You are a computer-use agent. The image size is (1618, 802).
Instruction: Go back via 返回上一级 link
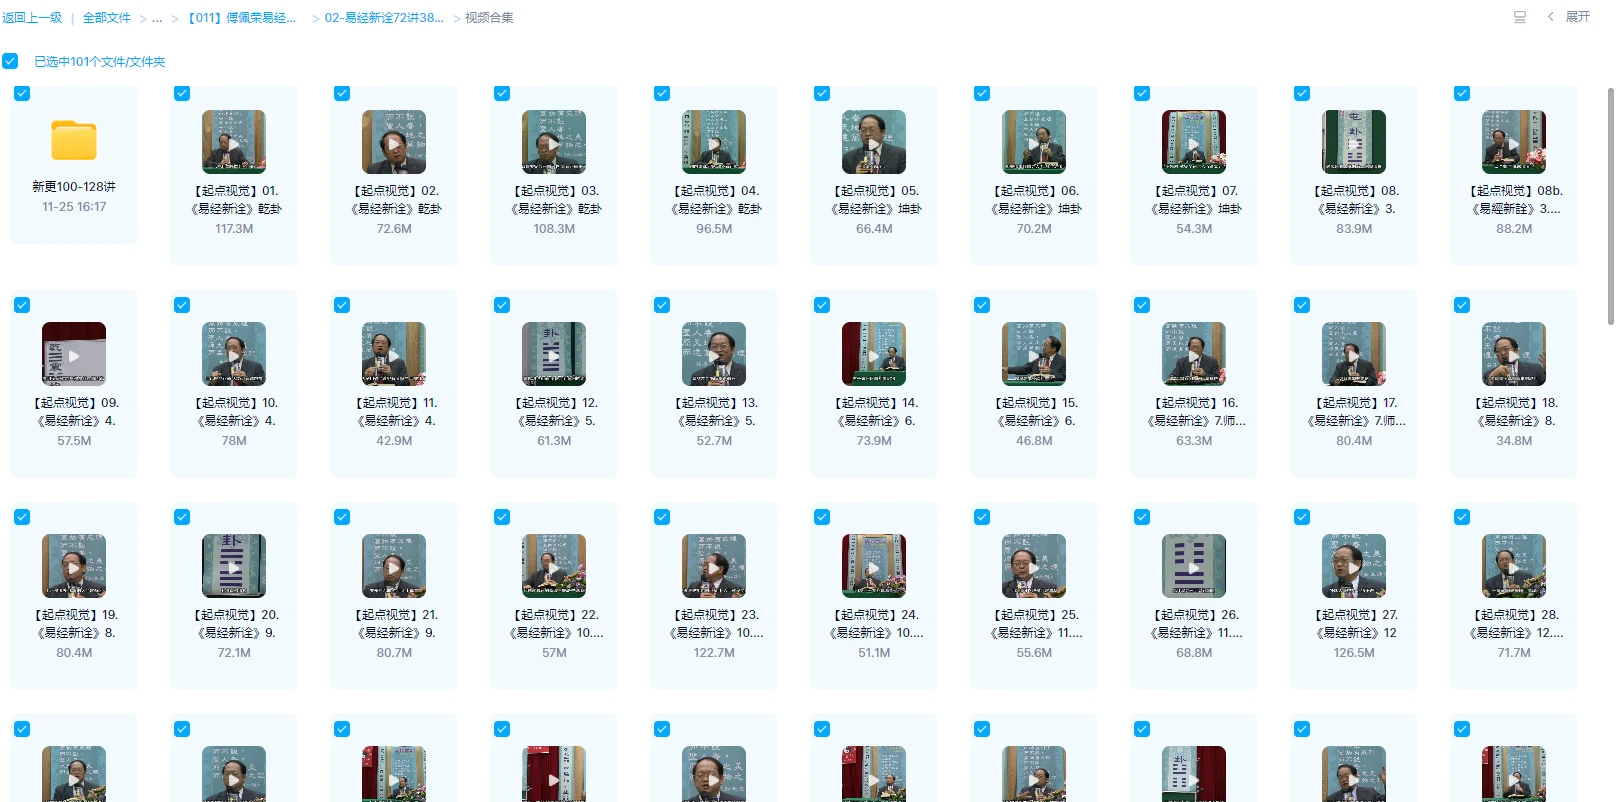(32, 18)
